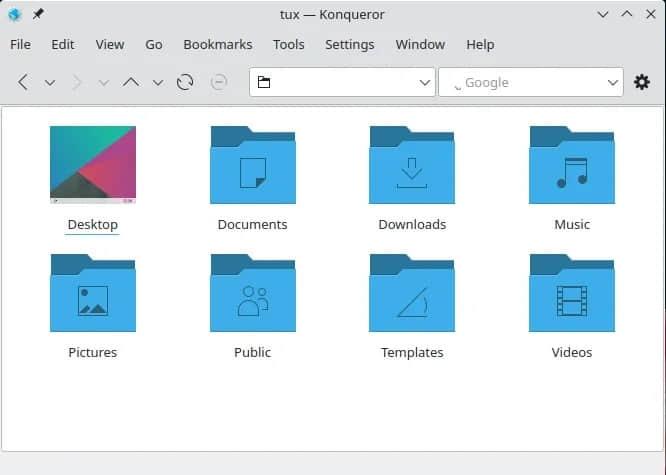The height and width of the screenshot is (475, 666).
Task: Open the Tools menu
Action: (x=288, y=44)
